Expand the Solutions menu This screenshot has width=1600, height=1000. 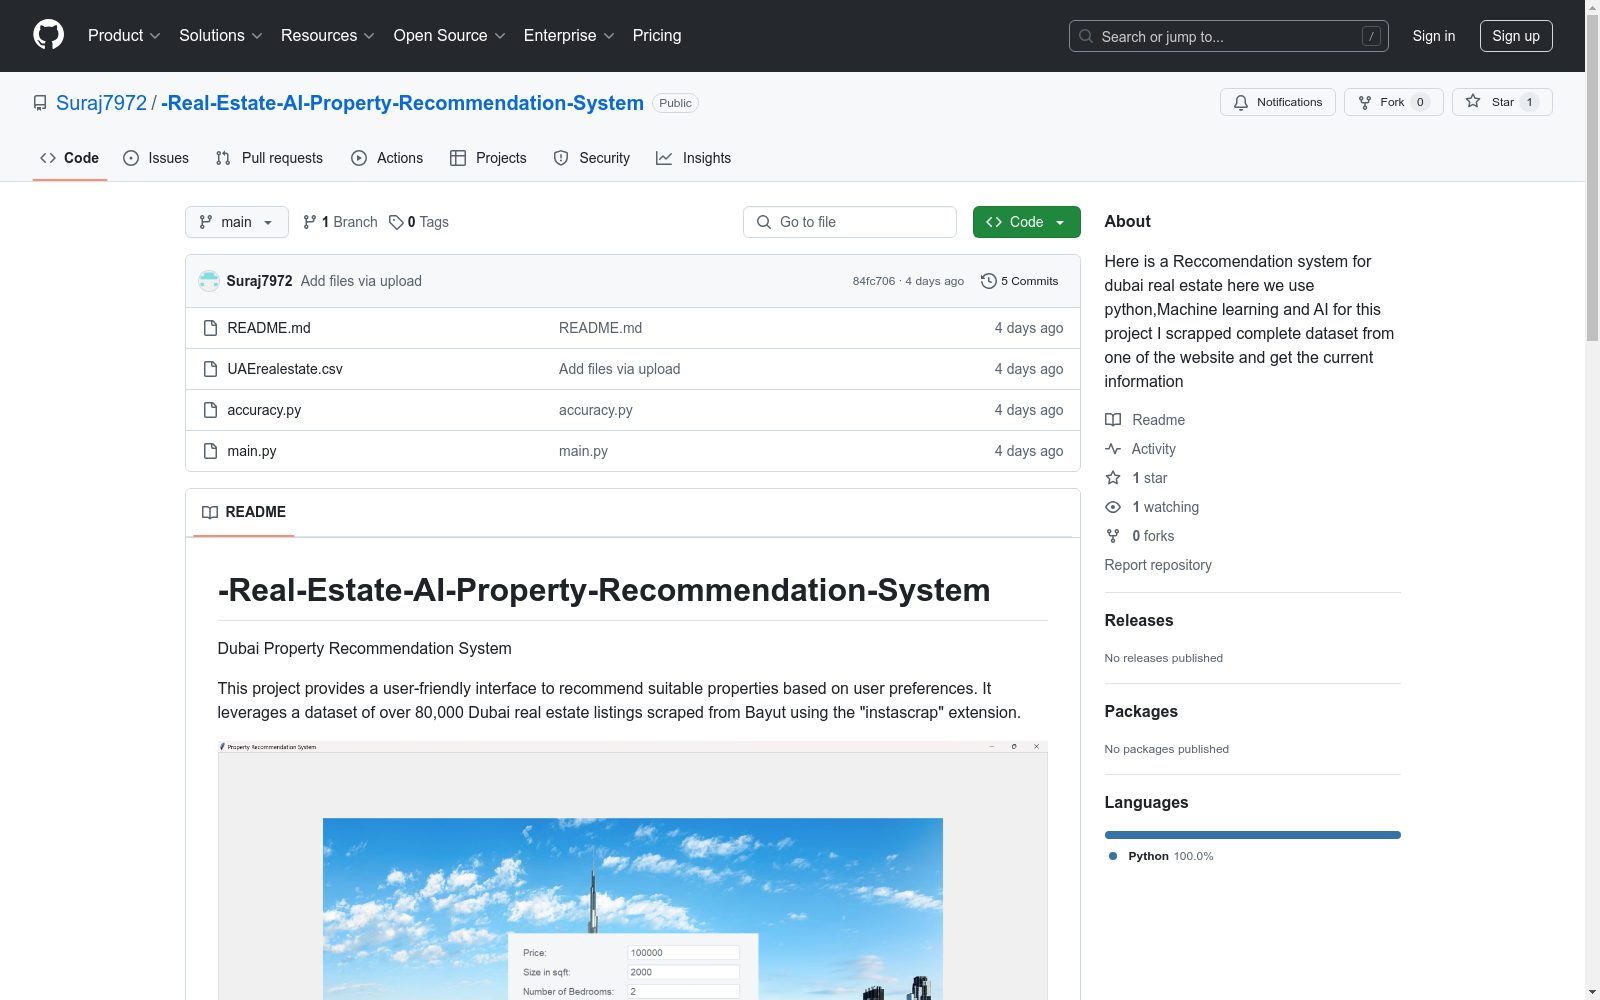tap(221, 36)
